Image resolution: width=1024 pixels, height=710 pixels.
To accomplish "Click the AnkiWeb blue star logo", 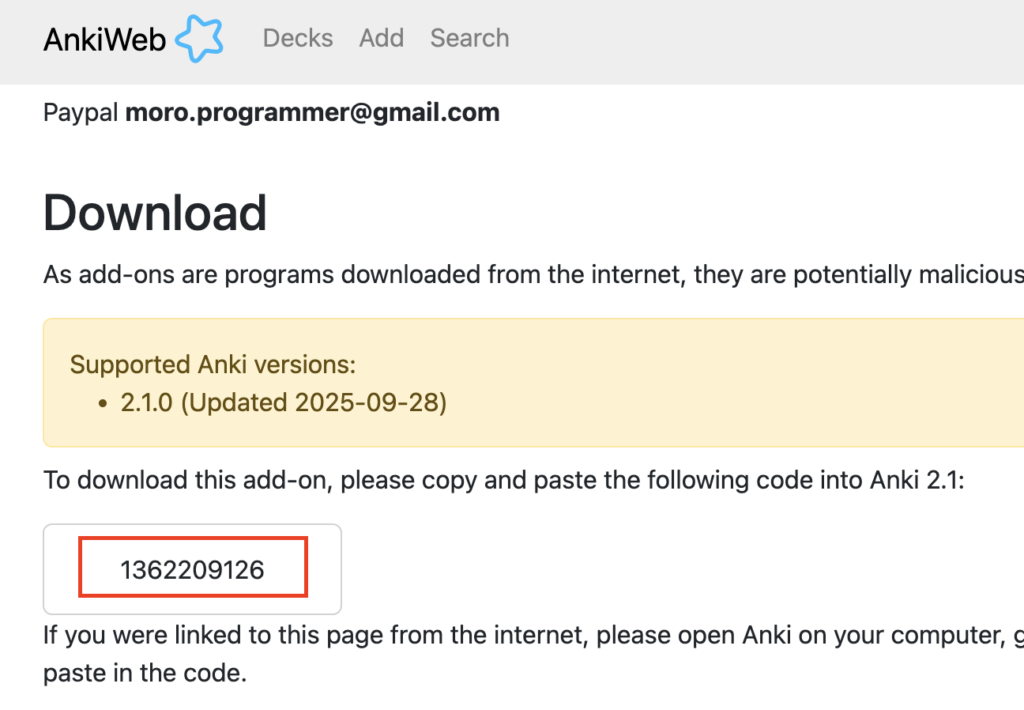I will [199, 39].
